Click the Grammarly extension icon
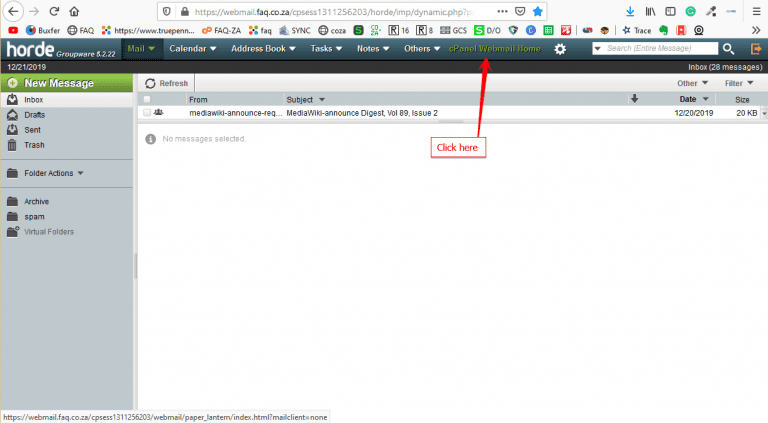The width and height of the screenshot is (768, 423). pyautogui.click(x=691, y=11)
